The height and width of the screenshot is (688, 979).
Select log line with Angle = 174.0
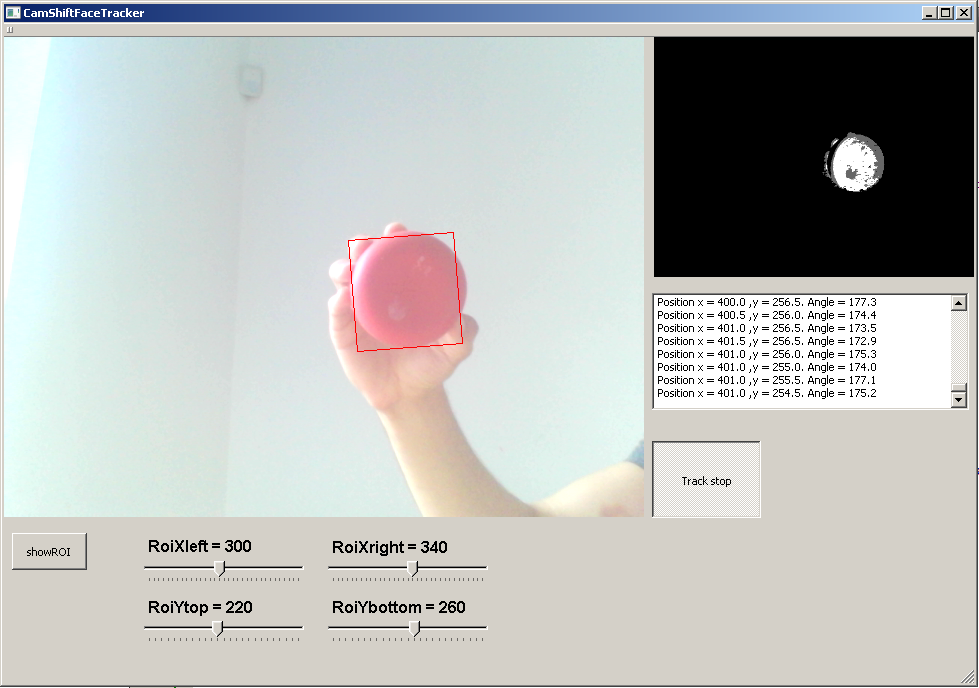(x=767, y=367)
